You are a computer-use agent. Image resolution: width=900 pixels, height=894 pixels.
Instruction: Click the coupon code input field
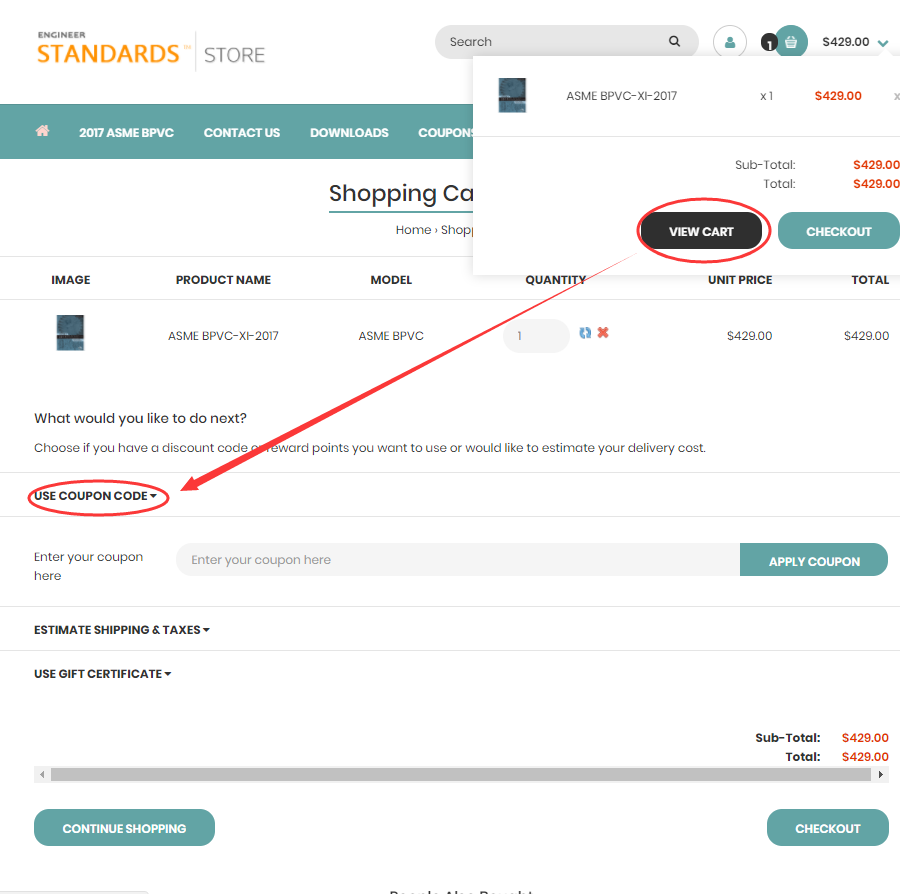pos(457,560)
